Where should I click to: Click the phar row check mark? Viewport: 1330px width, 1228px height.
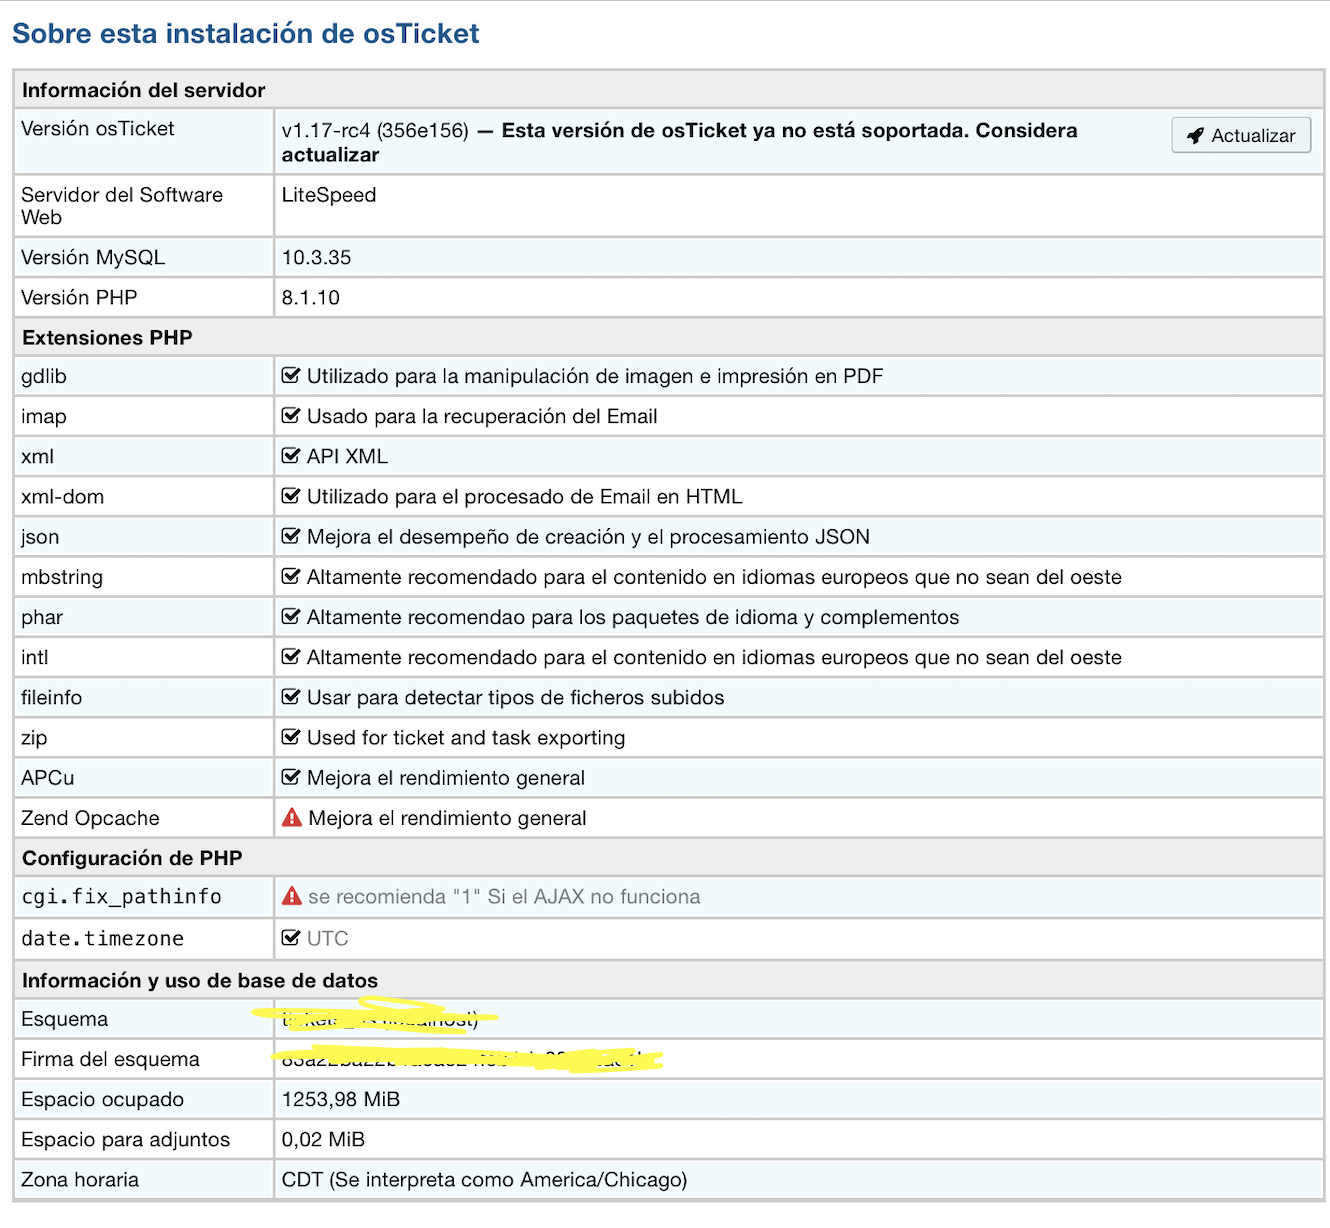click(291, 617)
